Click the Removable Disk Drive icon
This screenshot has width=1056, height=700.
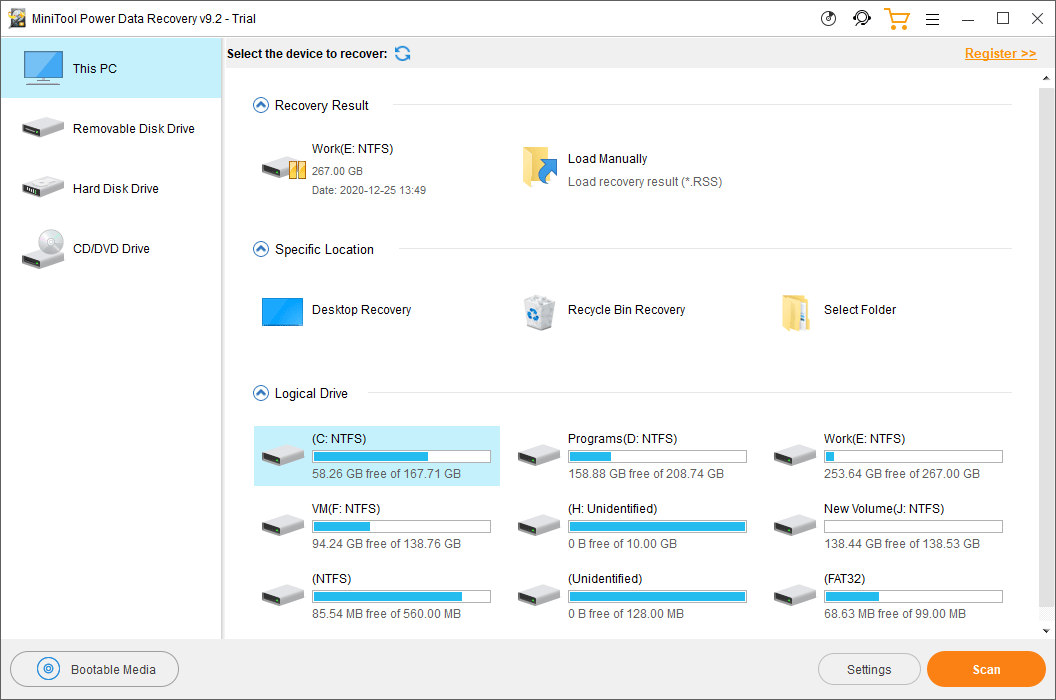pos(43,127)
